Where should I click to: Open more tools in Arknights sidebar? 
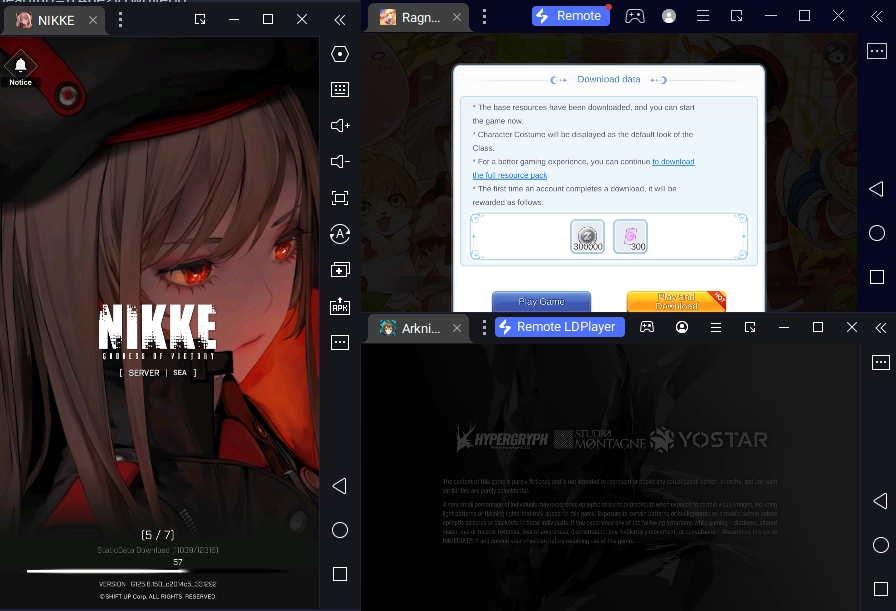tap(881, 362)
